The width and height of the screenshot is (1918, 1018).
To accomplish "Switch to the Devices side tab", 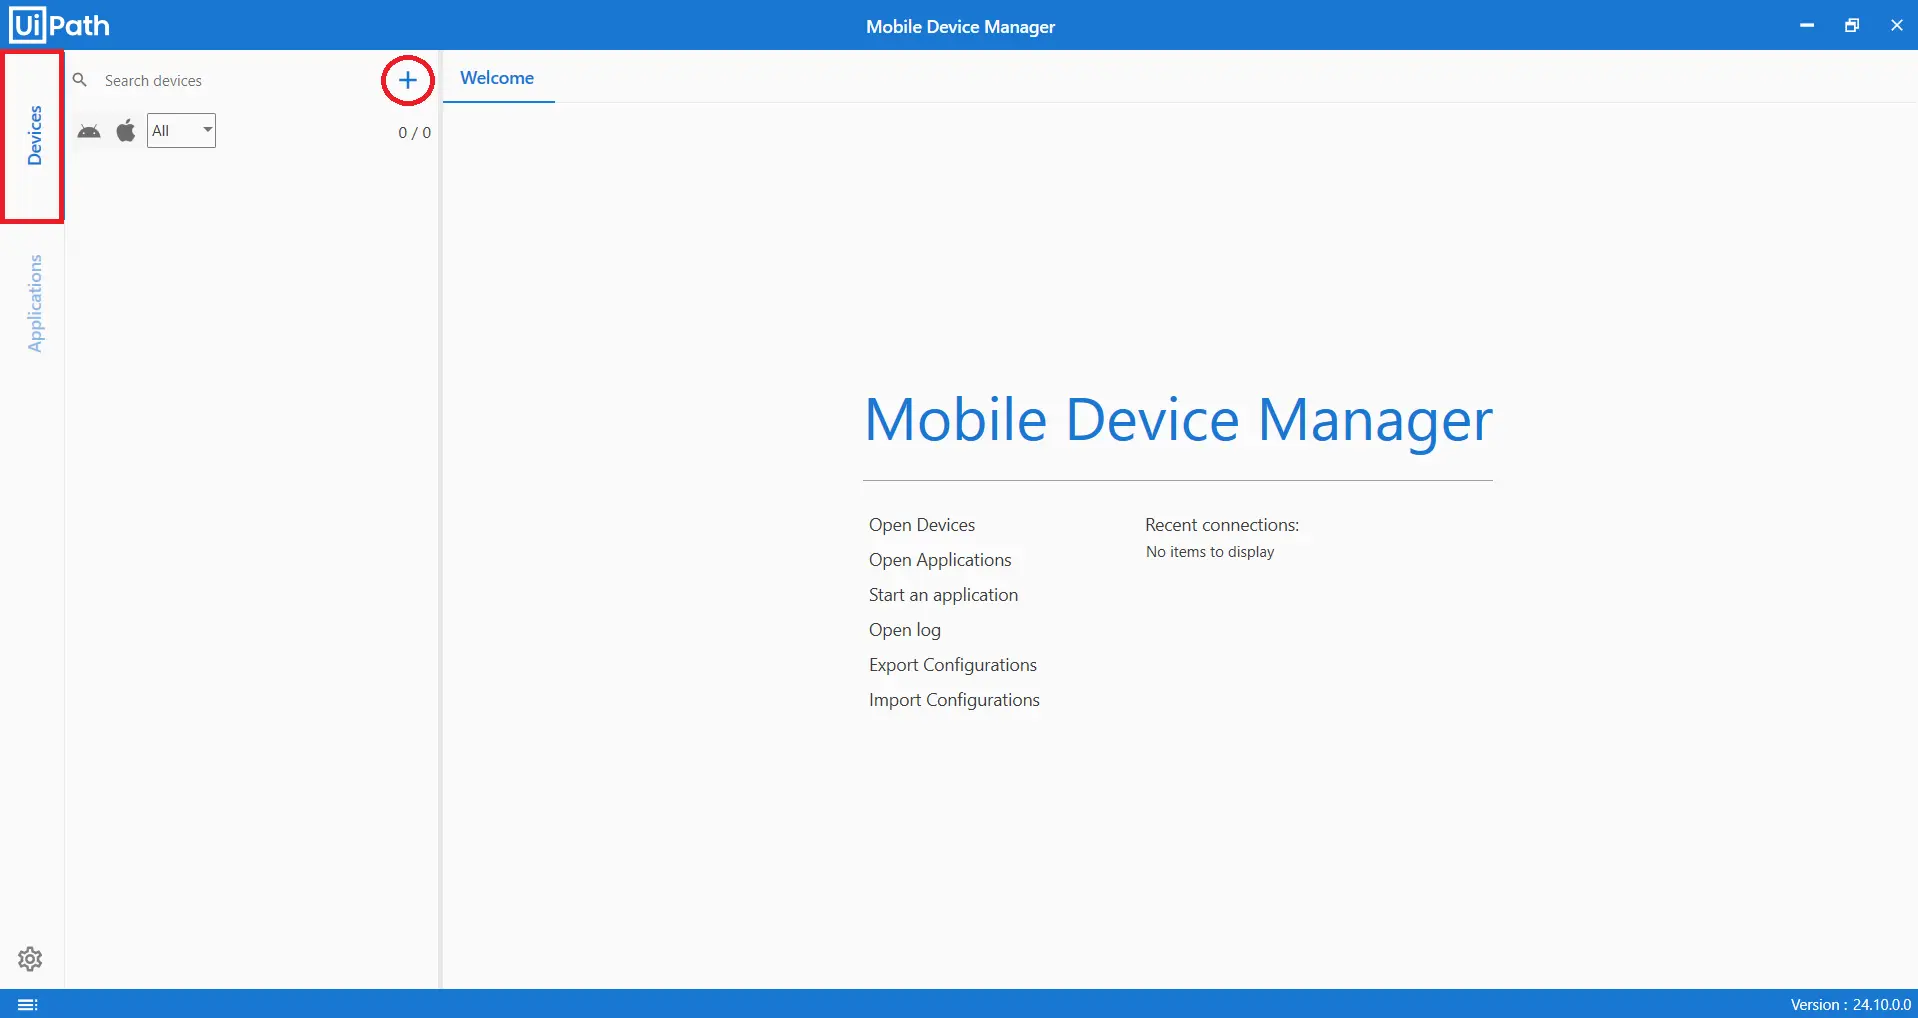I will coord(34,136).
